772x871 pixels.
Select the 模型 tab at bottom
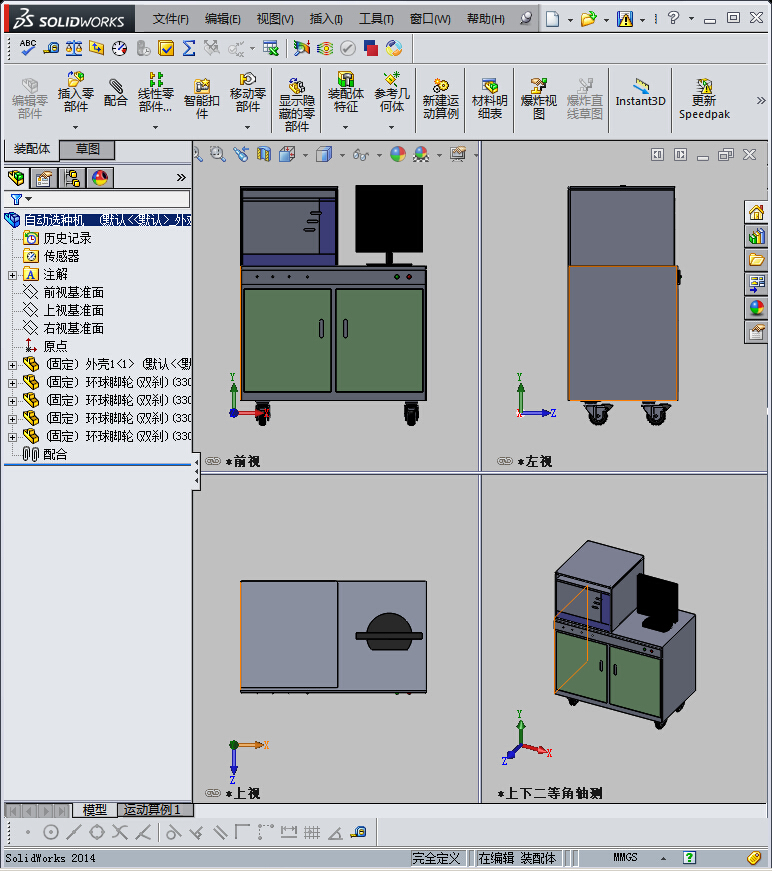point(94,810)
